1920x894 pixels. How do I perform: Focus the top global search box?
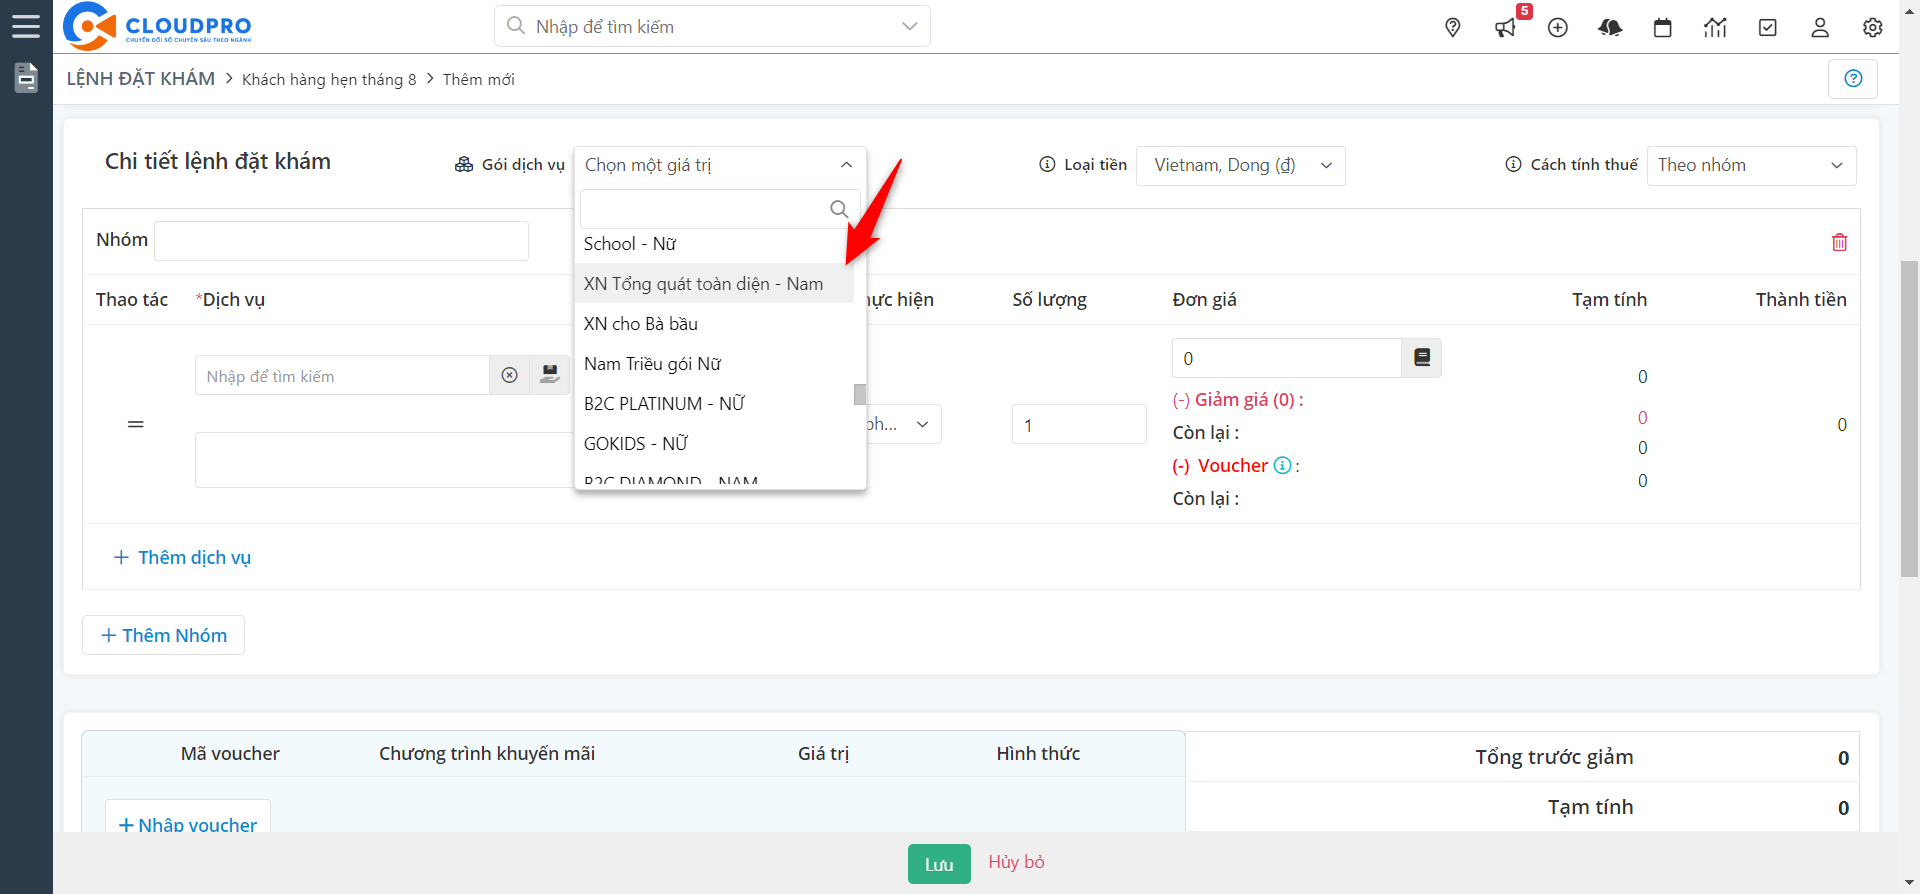[x=712, y=26]
